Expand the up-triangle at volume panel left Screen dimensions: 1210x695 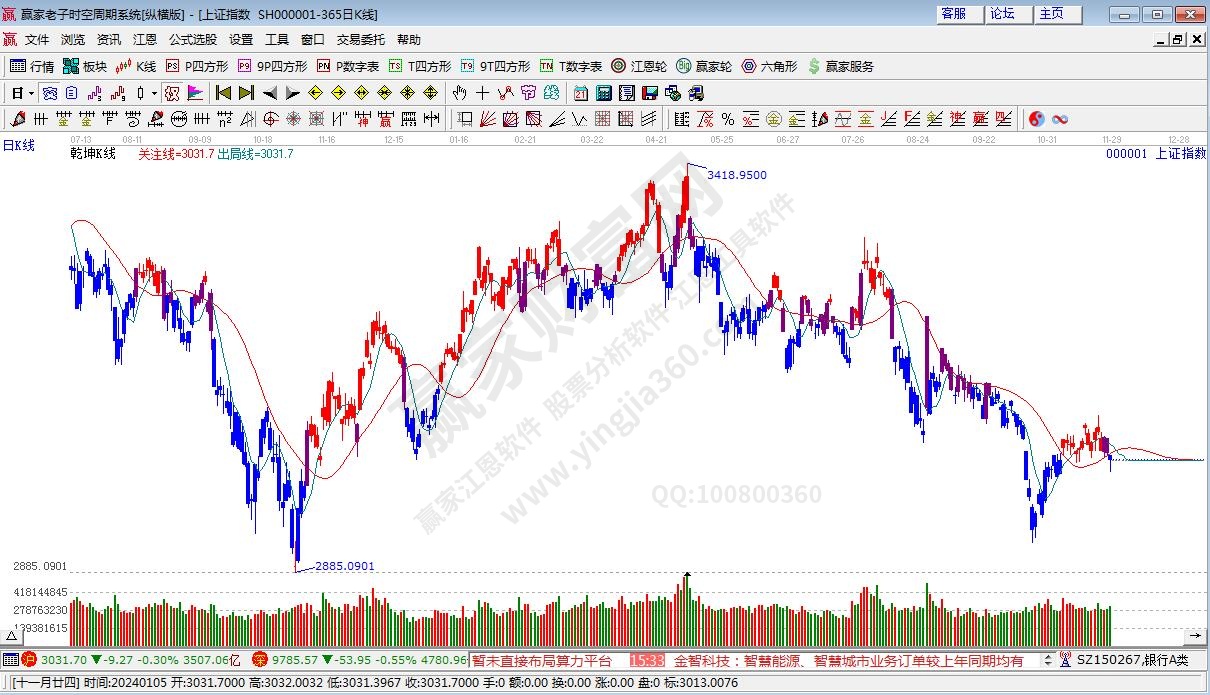[x=14, y=635]
